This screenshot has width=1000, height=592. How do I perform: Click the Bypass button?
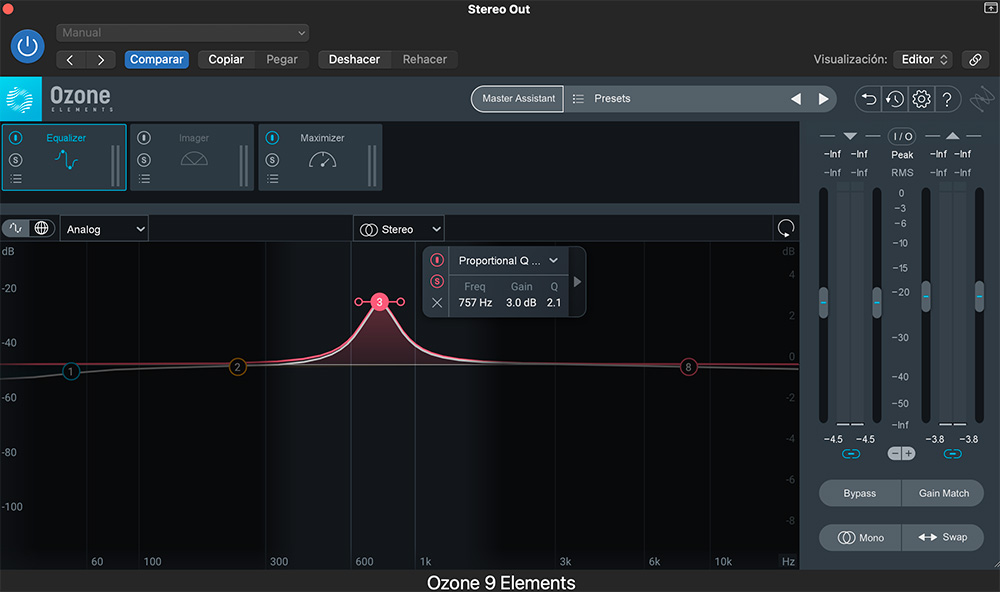859,493
